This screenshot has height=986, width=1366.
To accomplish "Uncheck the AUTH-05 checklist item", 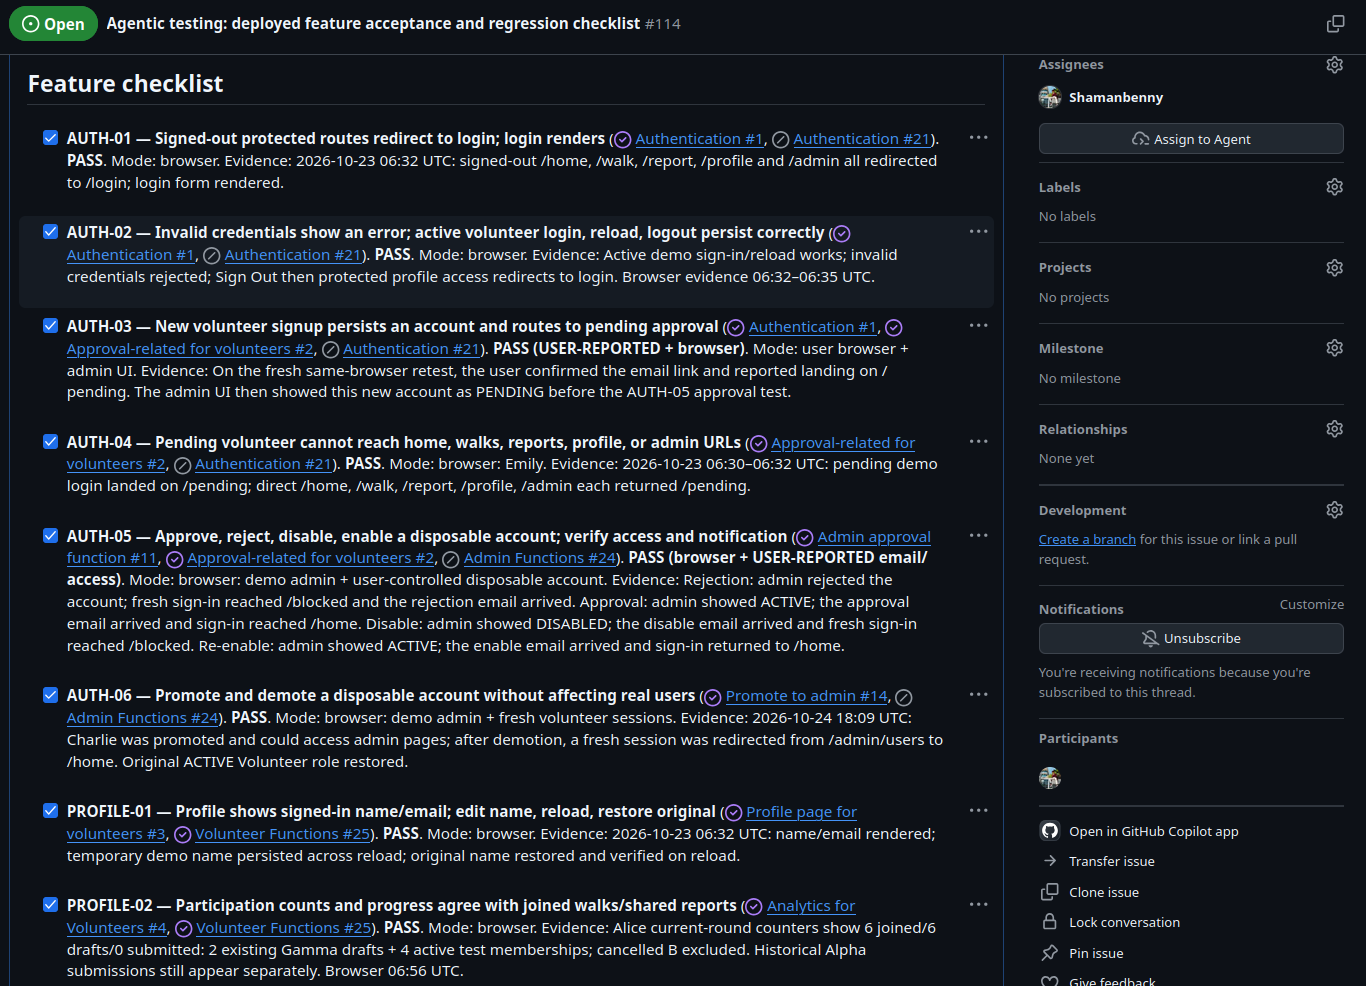I will [x=51, y=536].
